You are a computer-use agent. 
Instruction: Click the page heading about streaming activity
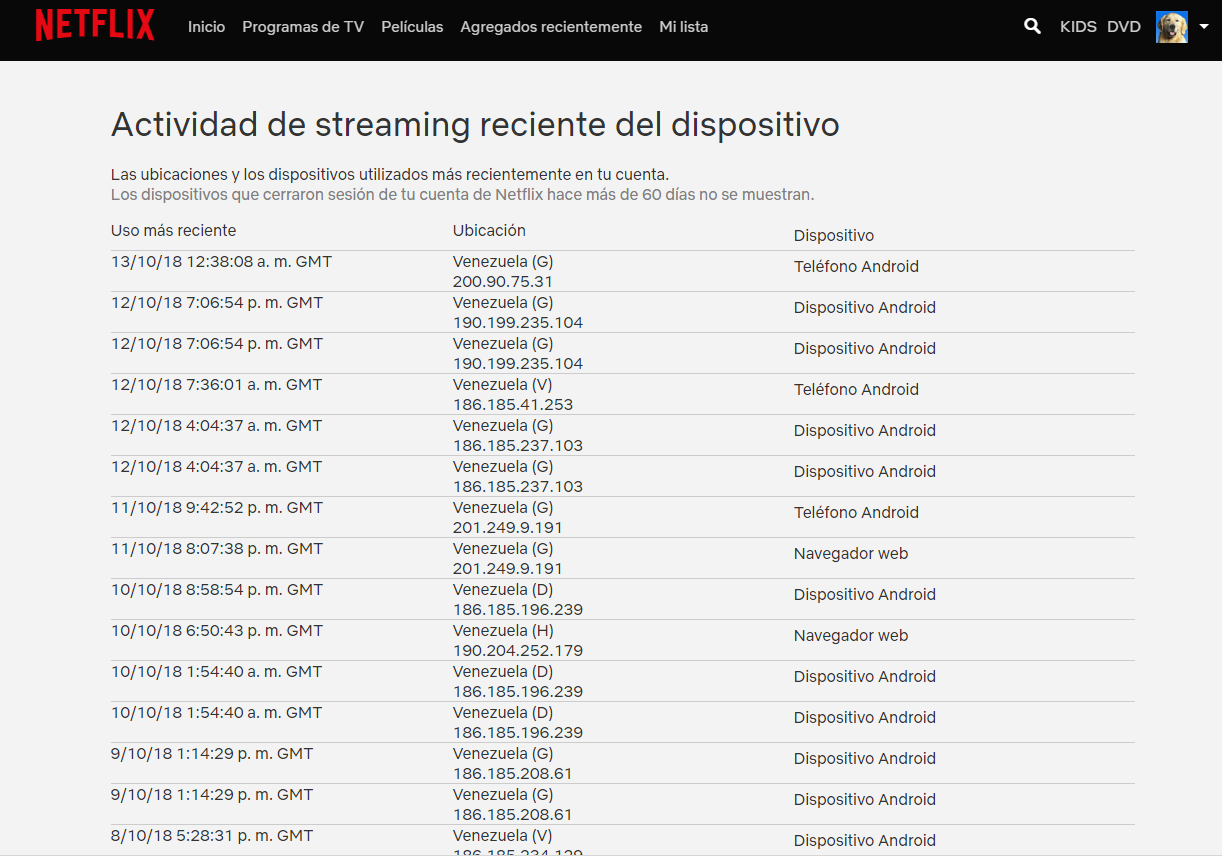pos(475,125)
